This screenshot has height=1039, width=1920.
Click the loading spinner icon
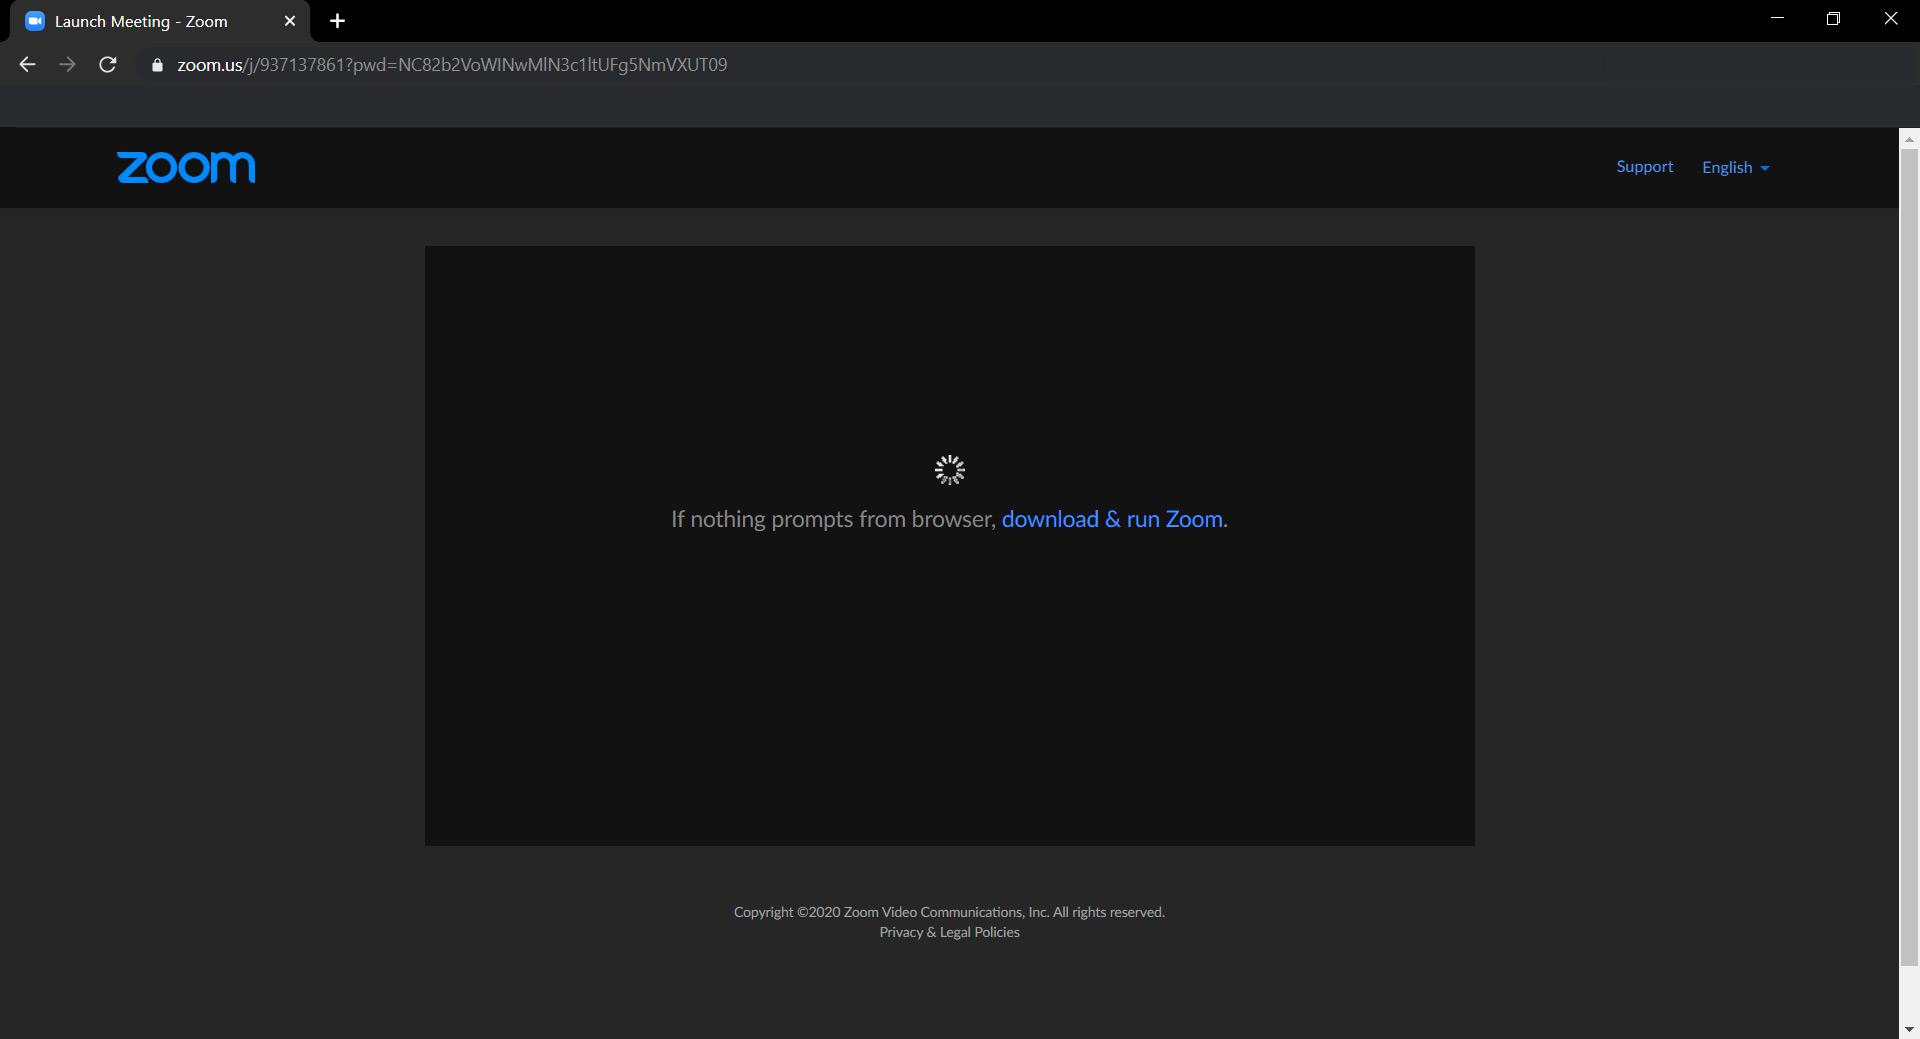point(950,470)
